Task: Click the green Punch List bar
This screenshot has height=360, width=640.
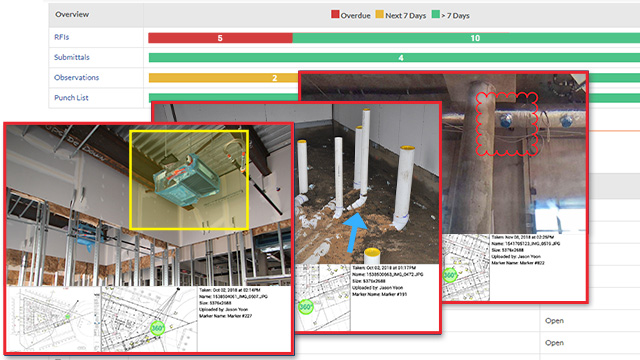Action: tap(224, 98)
